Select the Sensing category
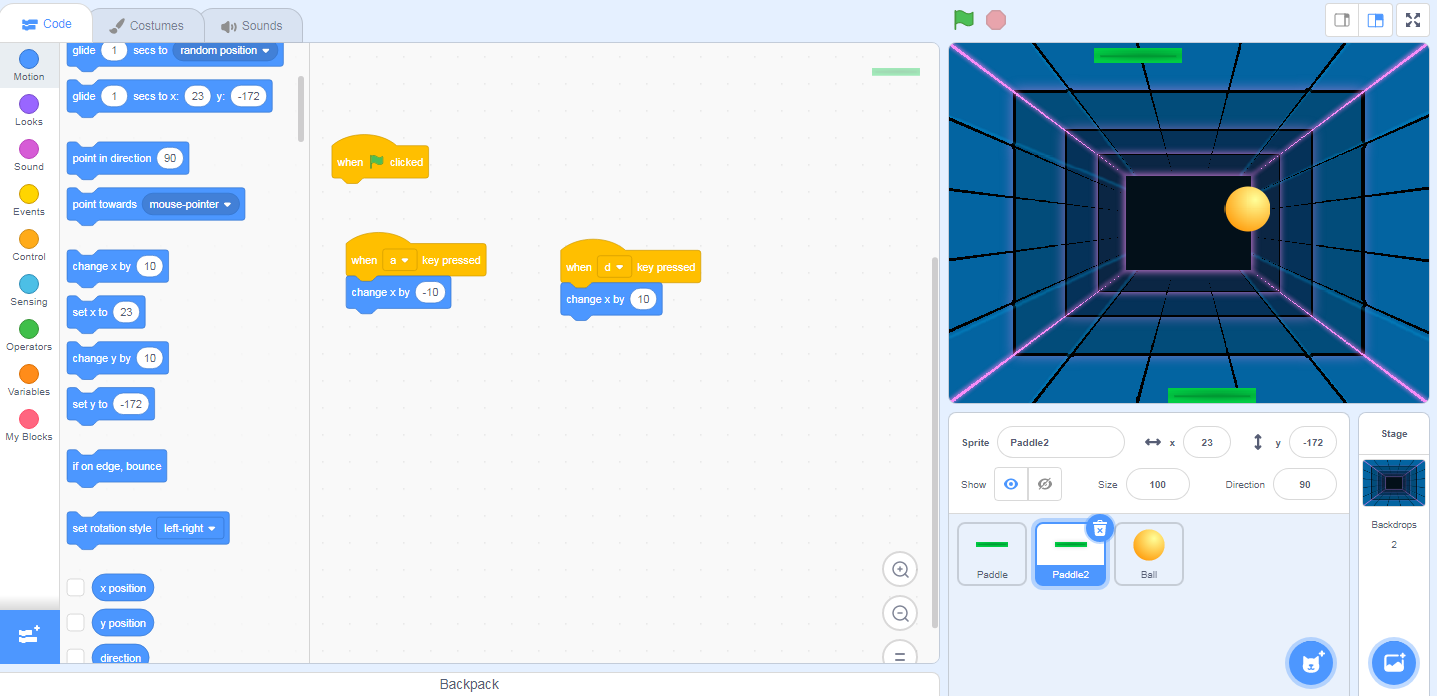 [x=29, y=290]
